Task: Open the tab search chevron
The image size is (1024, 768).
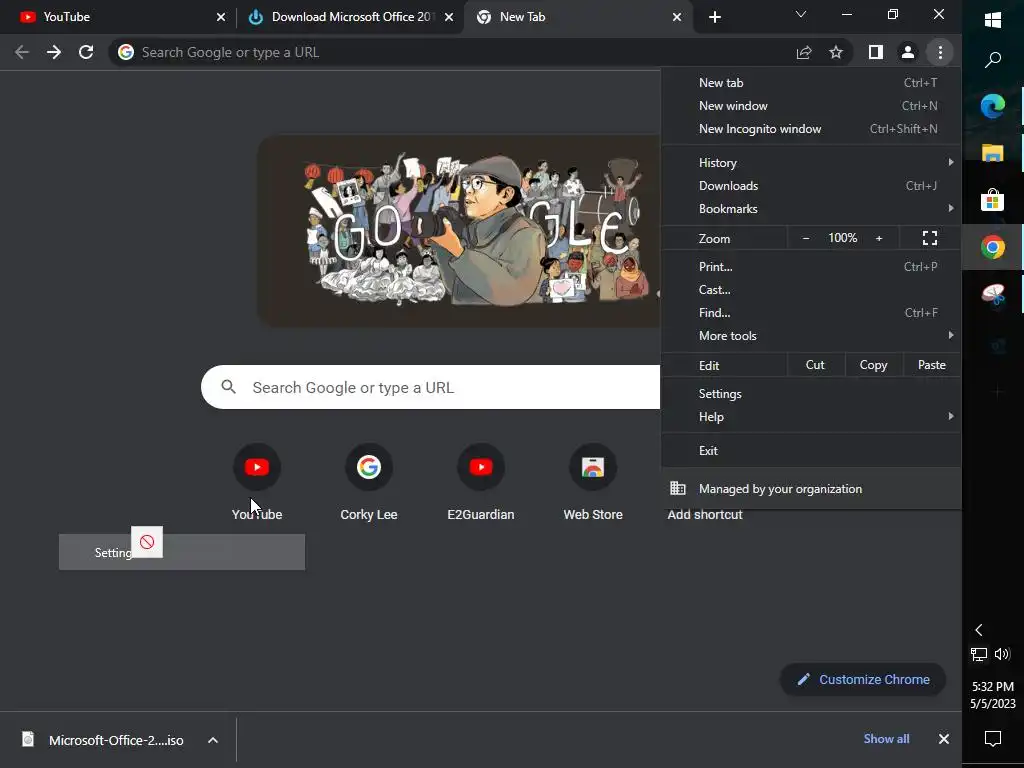Action: click(801, 14)
